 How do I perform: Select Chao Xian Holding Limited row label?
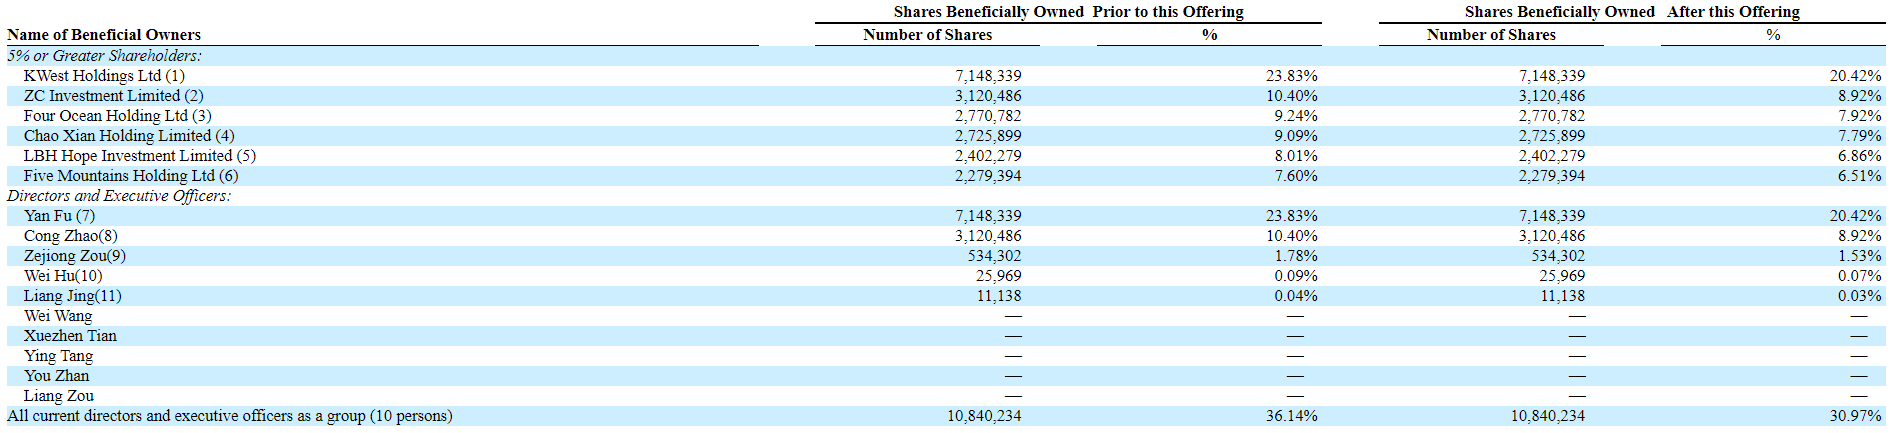tap(129, 136)
